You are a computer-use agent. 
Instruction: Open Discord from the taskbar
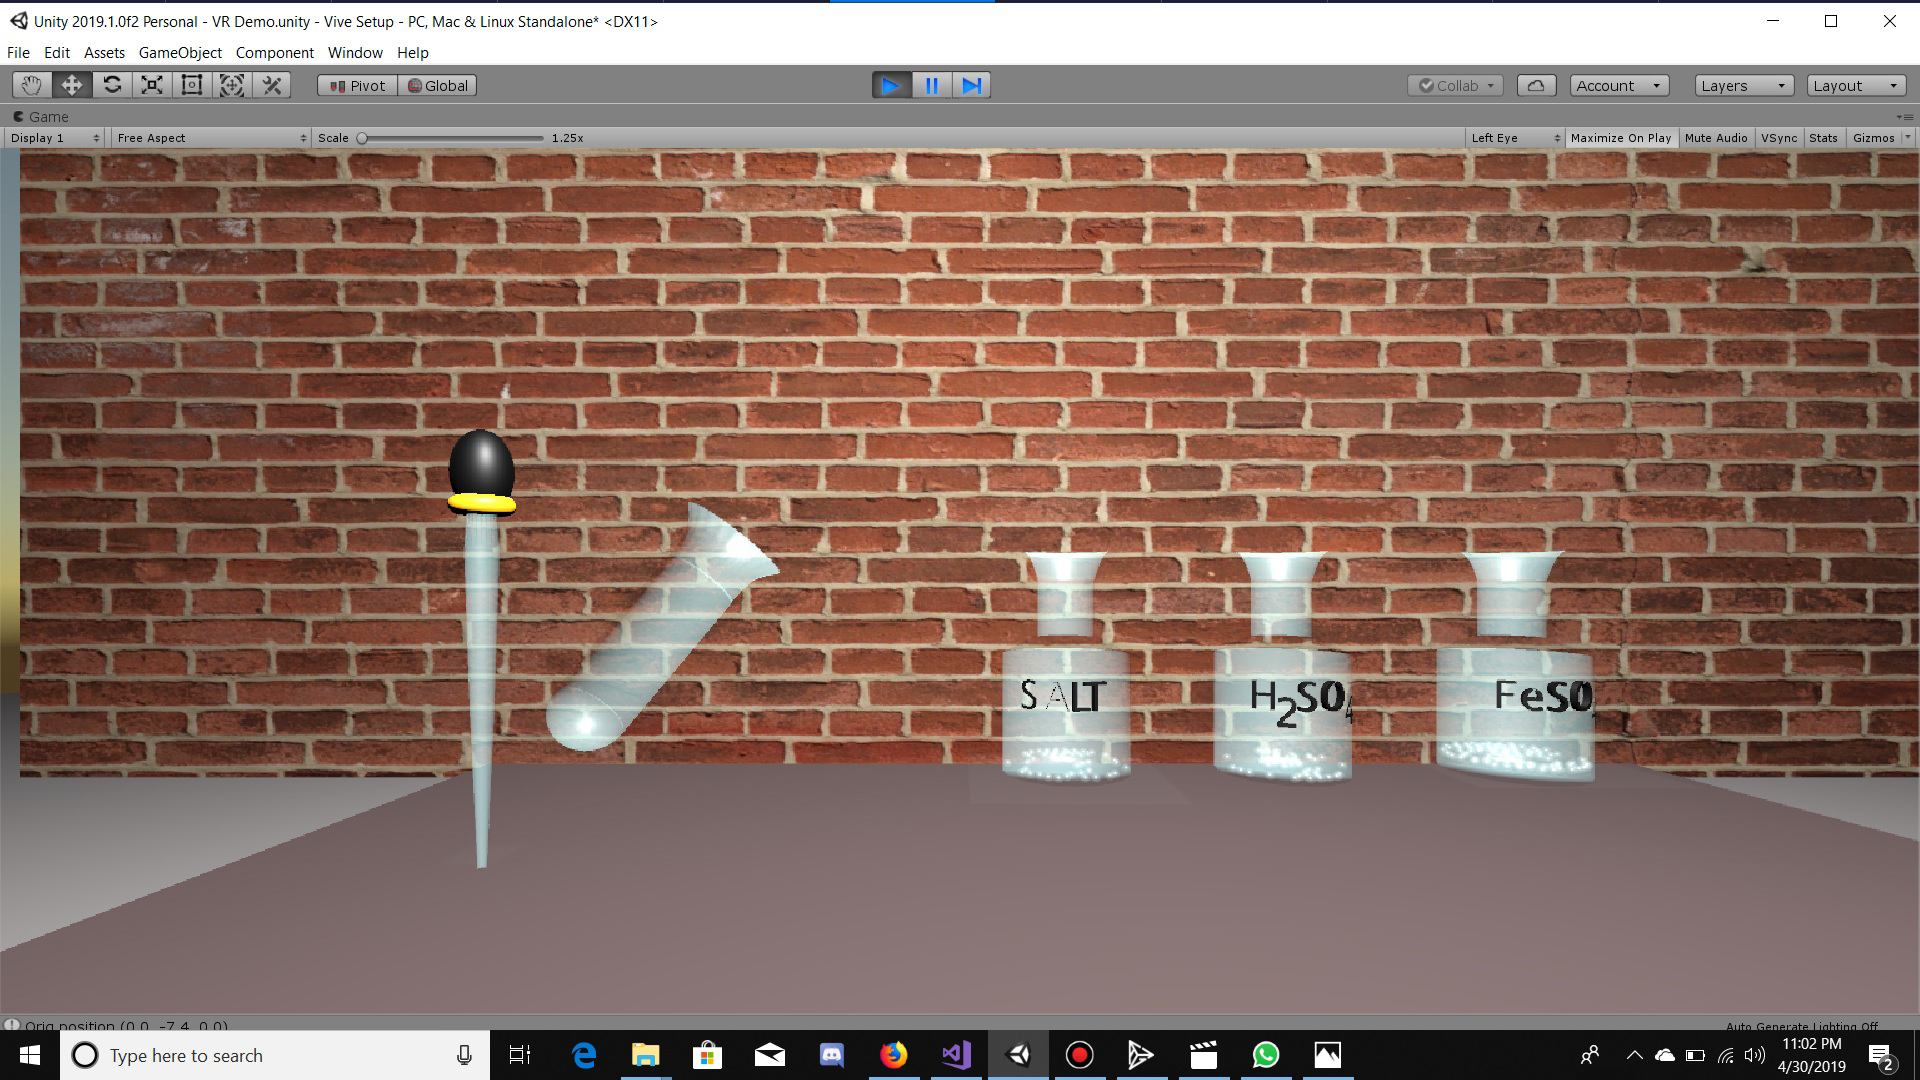(832, 1055)
